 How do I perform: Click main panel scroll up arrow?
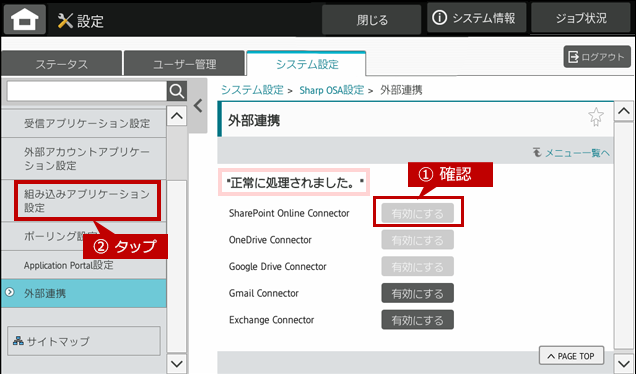pyautogui.click(x=624, y=111)
